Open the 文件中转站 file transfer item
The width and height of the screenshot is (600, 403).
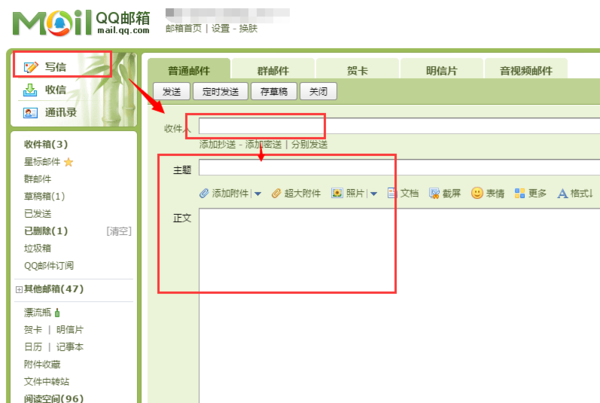point(47,382)
